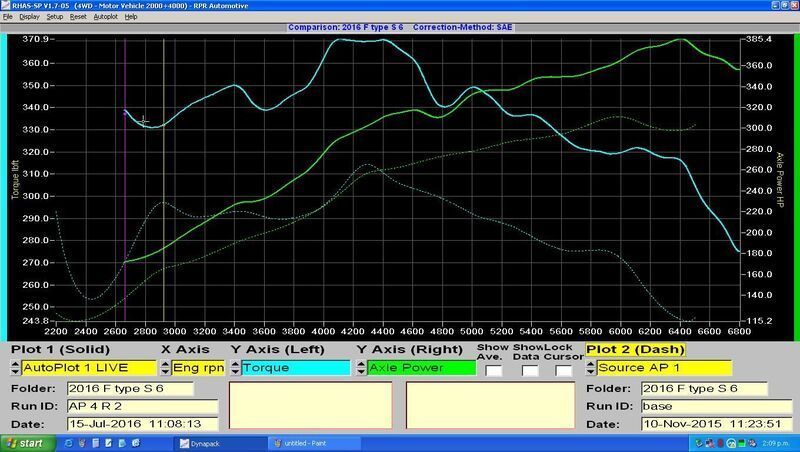Click the Plot 2 (Dash) label

(x=634, y=349)
